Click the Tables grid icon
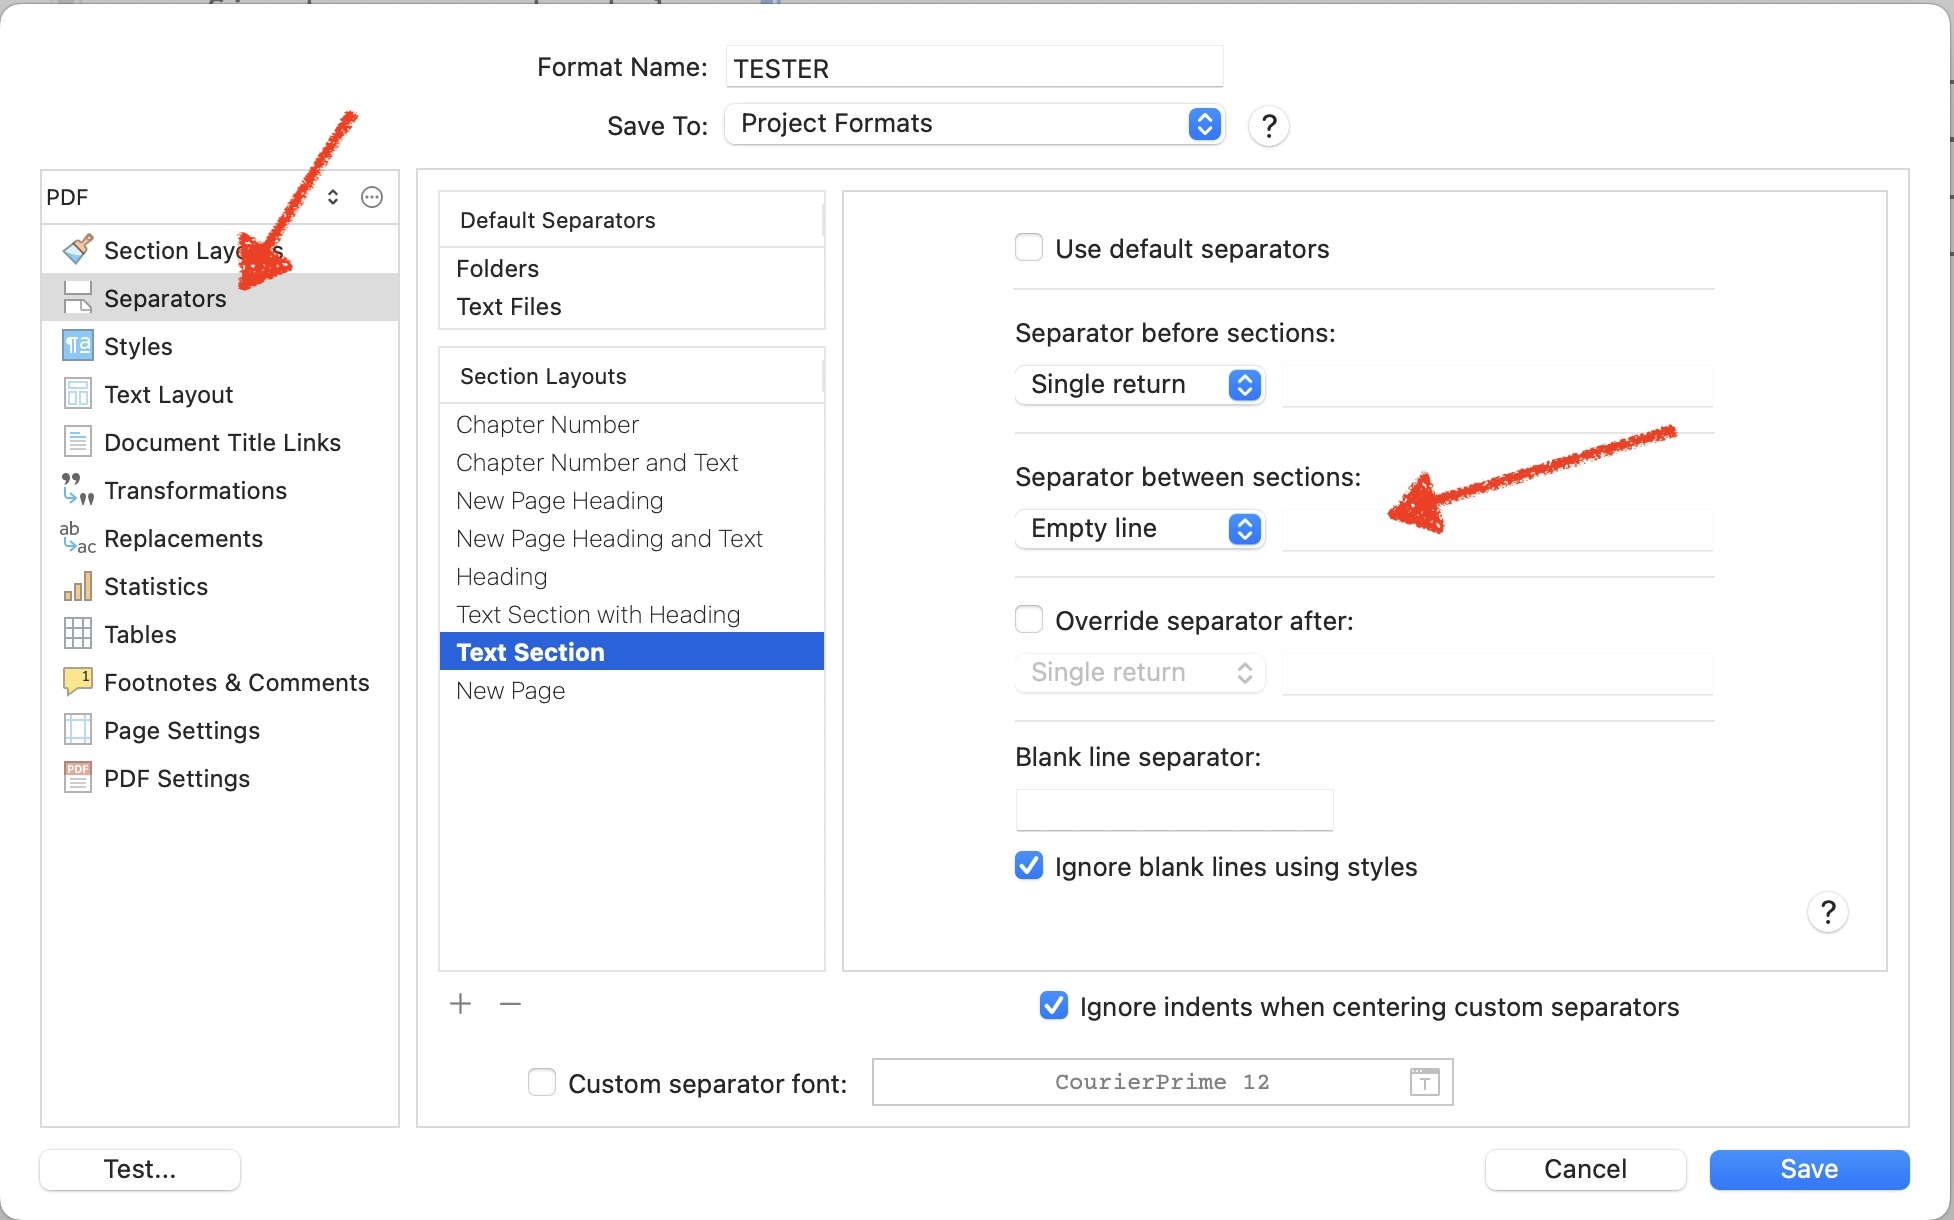1954x1220 pixels. pyautogui.click(x=78, y=634)
